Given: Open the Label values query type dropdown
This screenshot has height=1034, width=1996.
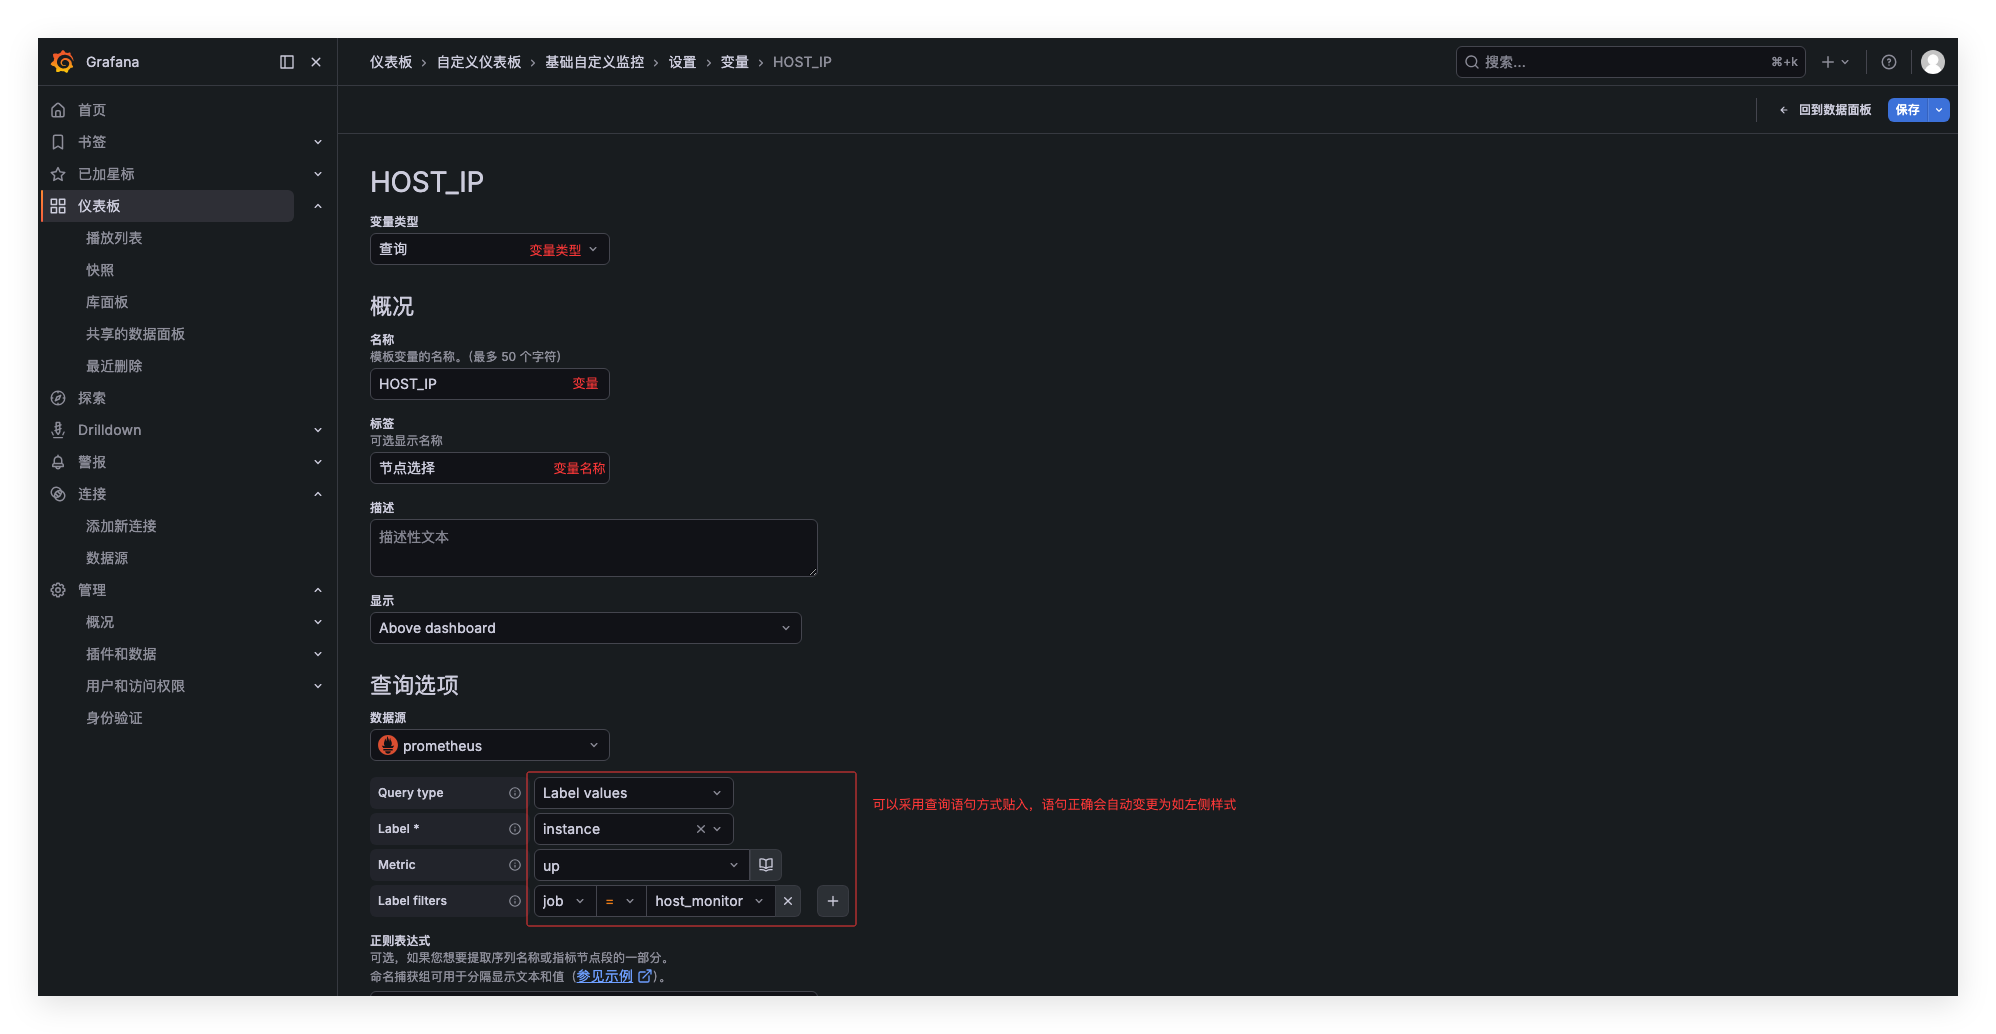Looking at the screenshot, I should [x=634, y=793].
